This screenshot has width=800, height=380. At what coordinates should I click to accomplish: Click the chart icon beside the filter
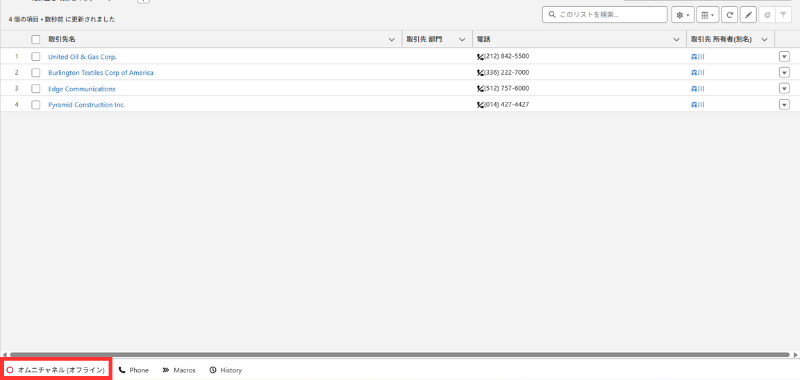coord(767,15)
